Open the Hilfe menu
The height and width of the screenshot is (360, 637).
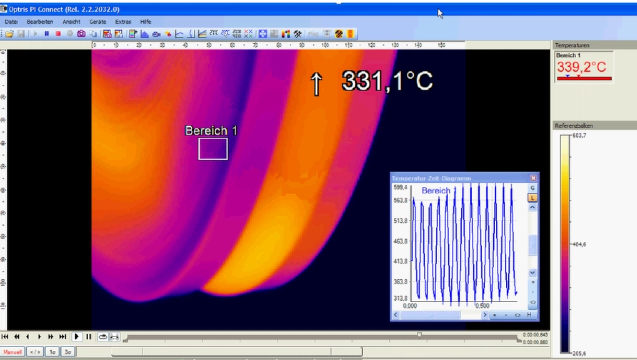[145, 22]
